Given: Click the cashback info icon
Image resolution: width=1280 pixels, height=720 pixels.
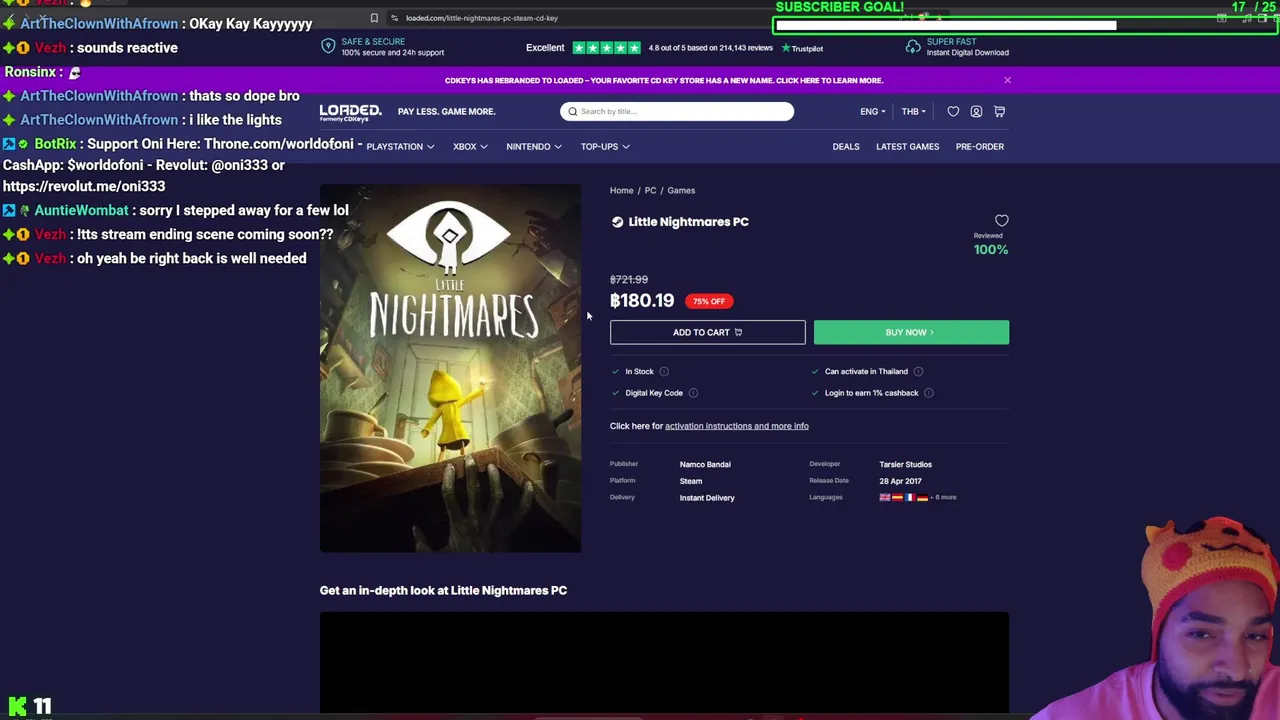Looking at the screenshot, I should (929, 393).
